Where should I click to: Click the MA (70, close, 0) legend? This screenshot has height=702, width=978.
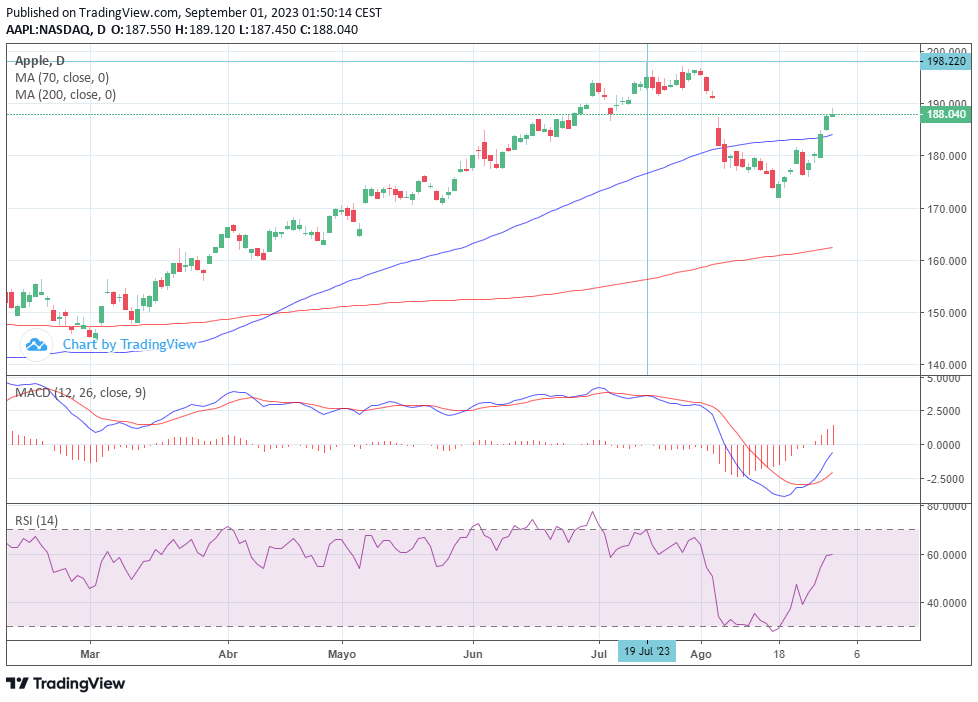(x=62, y=78)
